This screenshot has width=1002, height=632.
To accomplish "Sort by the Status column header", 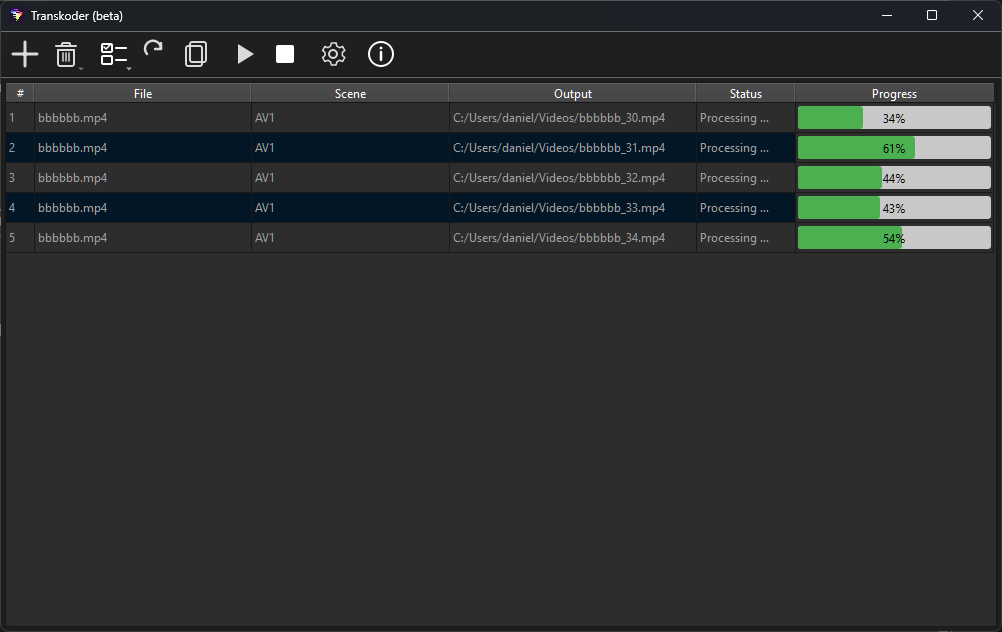I will [746, 93].
